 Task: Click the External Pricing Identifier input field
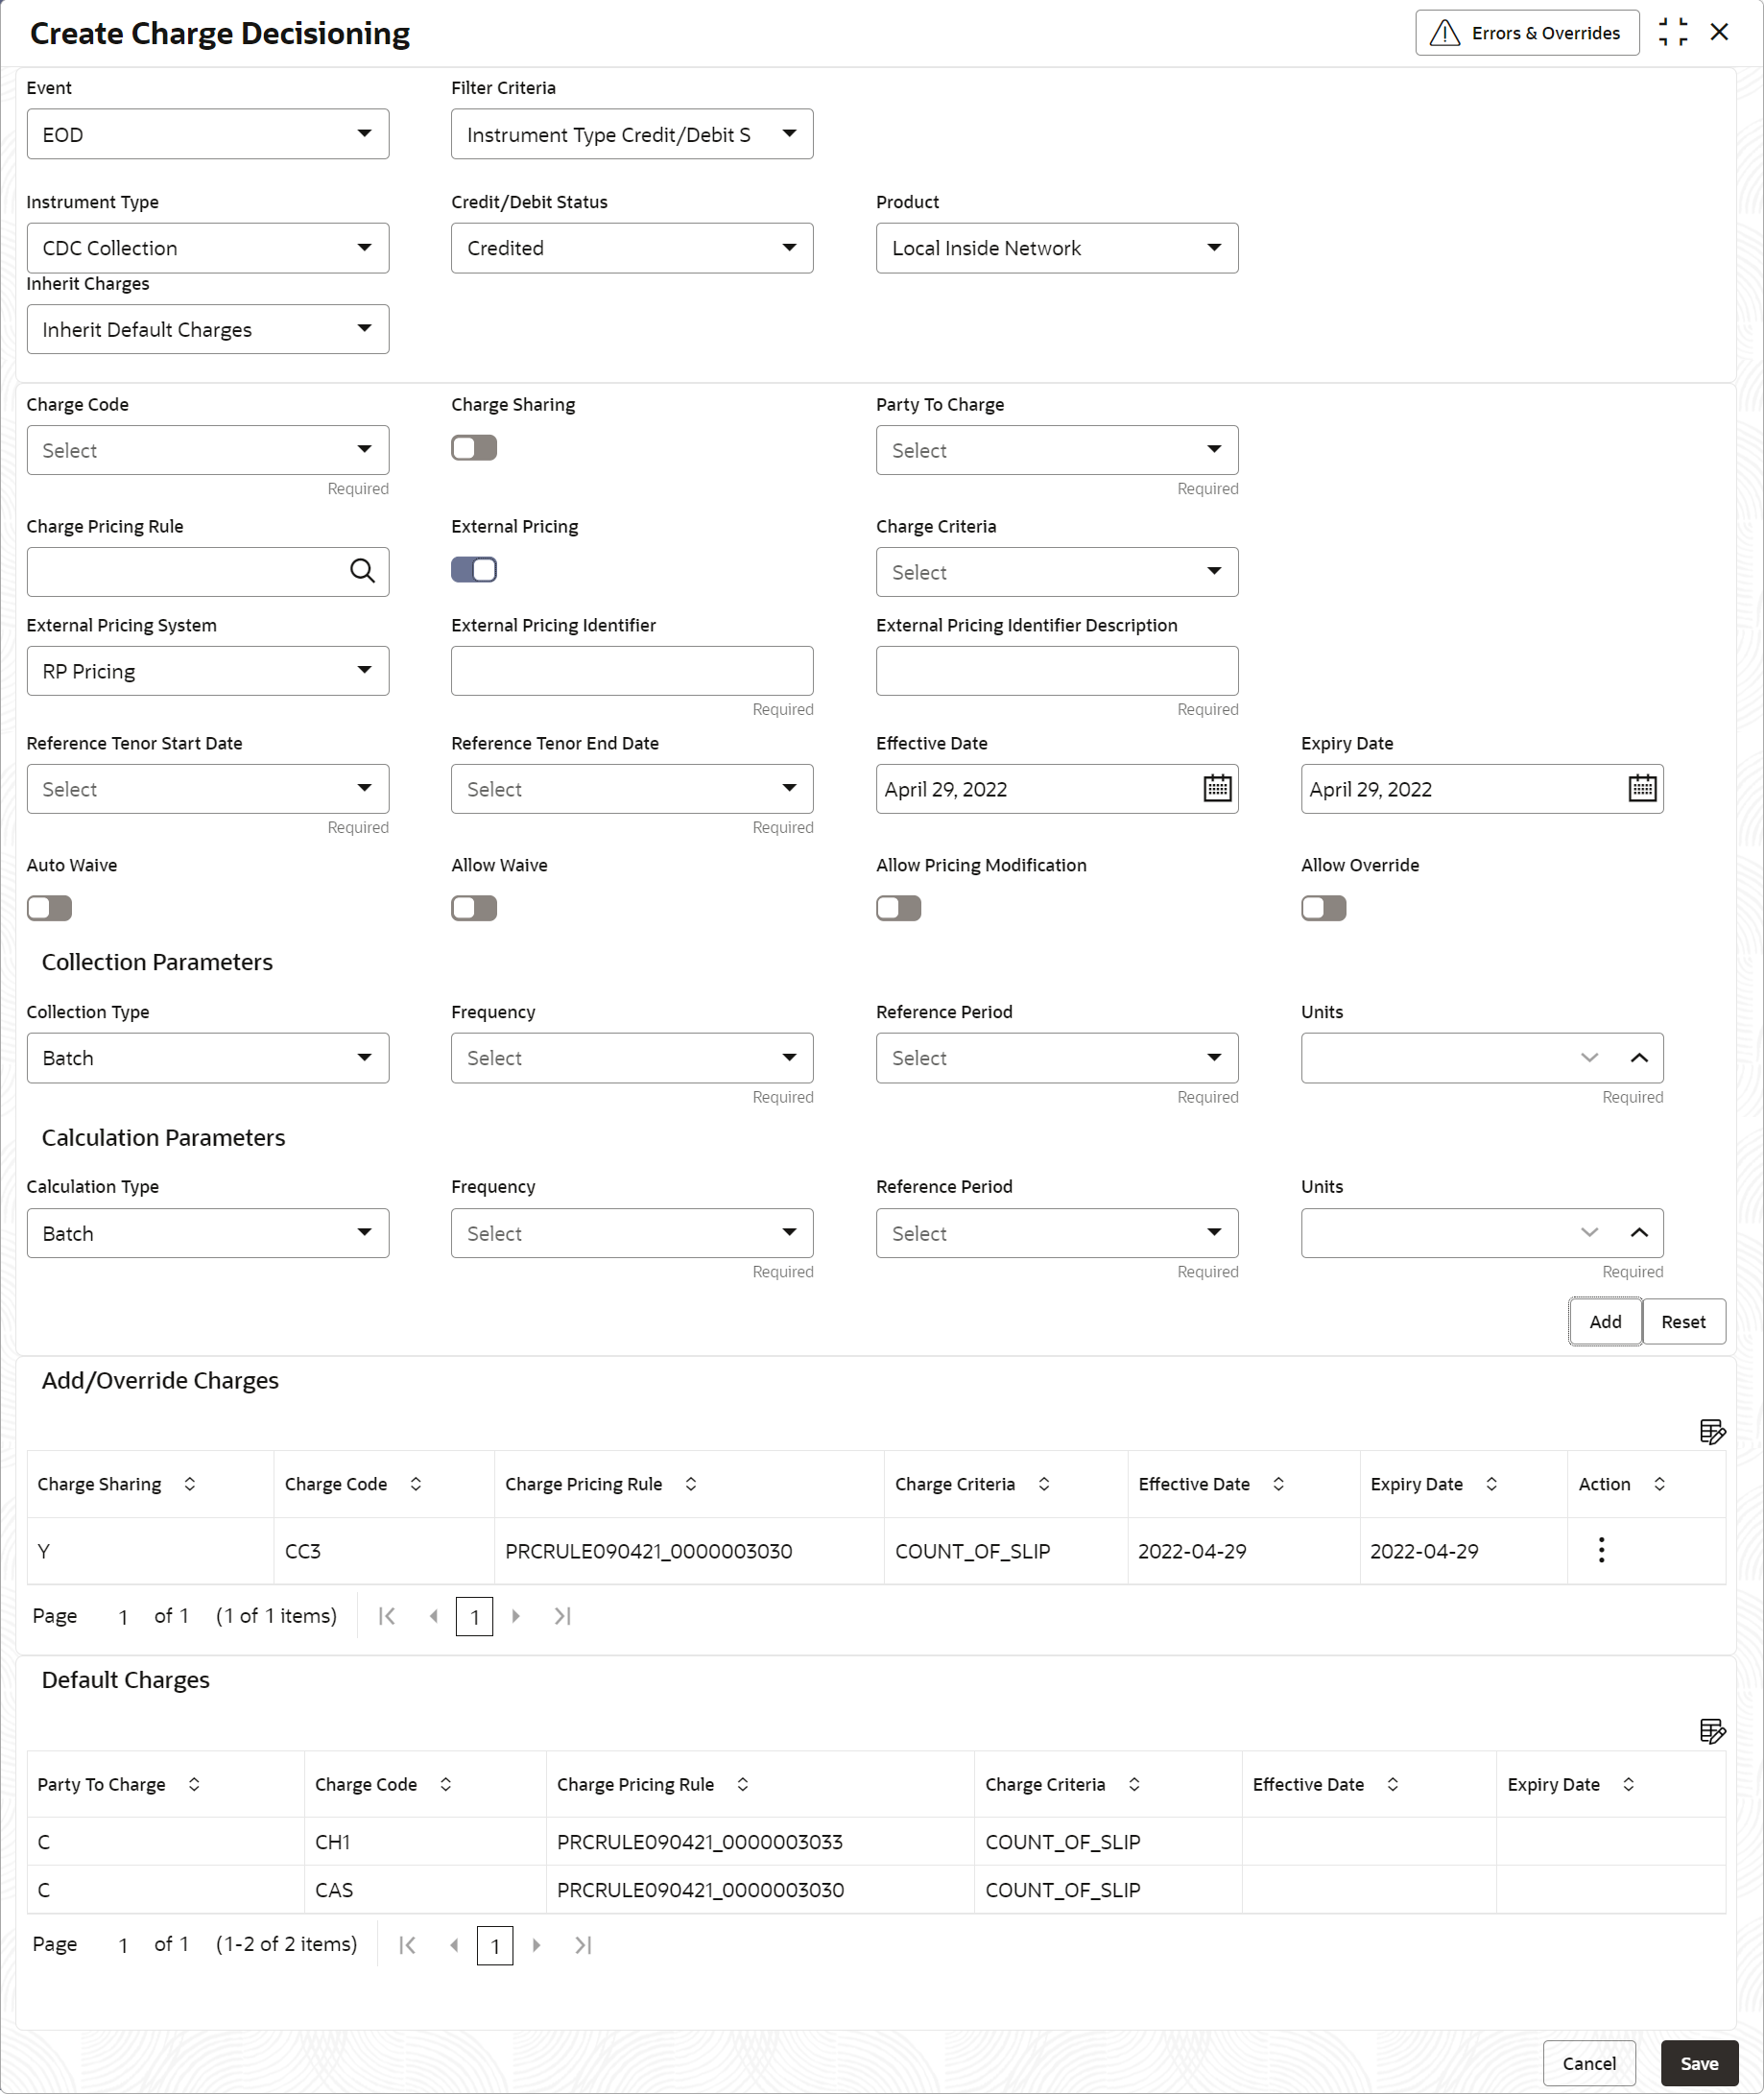pyautogui.click(x=631, y=671)
